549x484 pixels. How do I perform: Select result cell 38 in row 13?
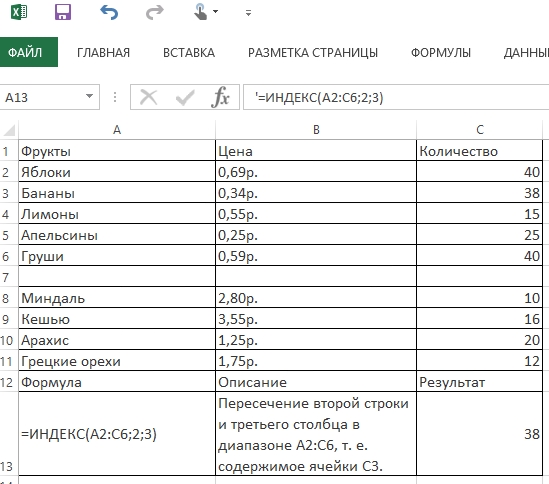480,434
